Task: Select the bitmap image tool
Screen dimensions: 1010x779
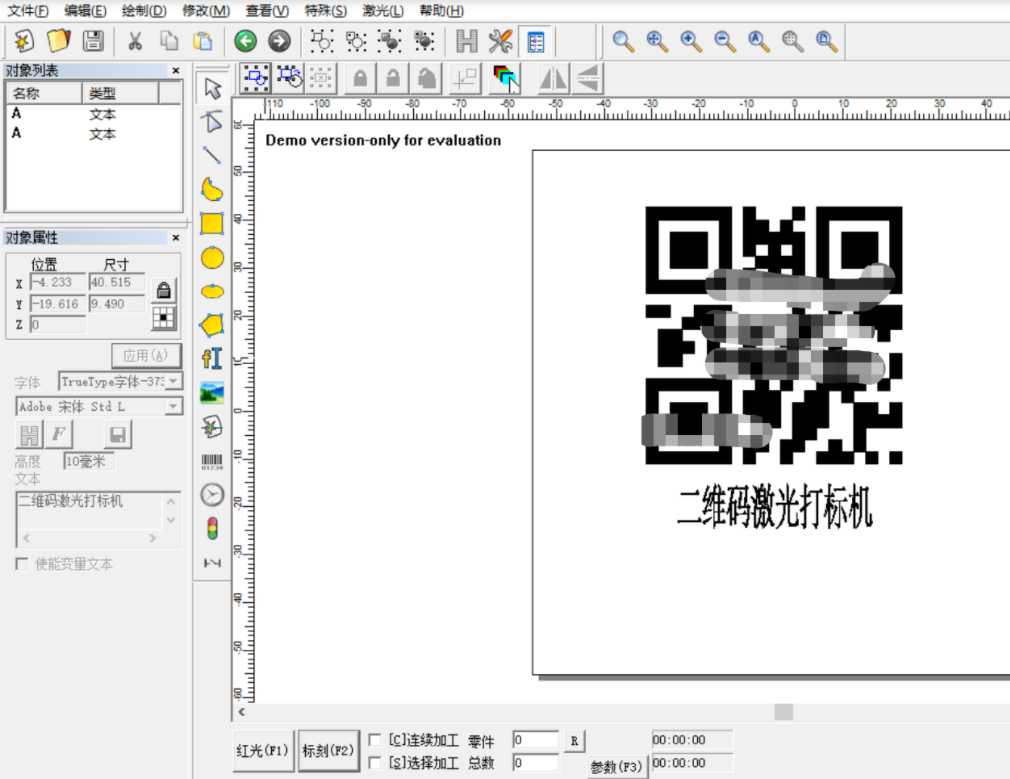Action: tap(212, 393)
